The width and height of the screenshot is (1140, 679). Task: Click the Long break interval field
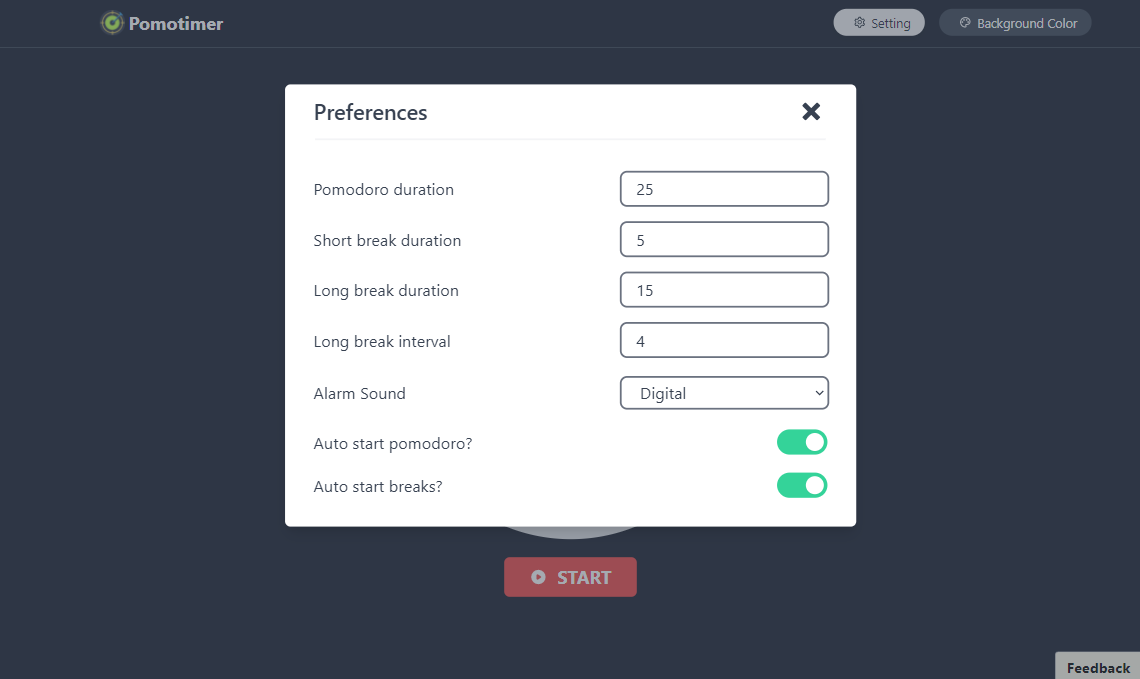point(724,341)
